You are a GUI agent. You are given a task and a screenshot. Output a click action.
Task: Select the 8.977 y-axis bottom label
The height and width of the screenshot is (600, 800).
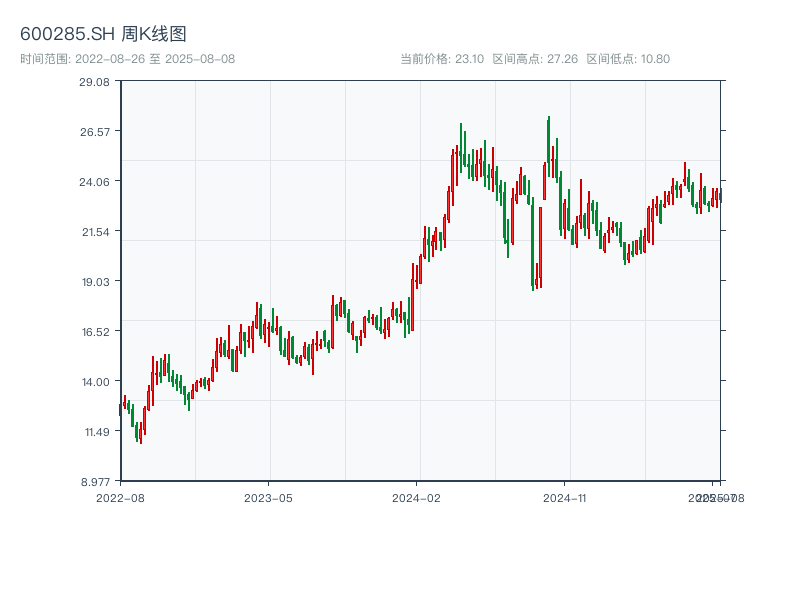pos(94,482)
